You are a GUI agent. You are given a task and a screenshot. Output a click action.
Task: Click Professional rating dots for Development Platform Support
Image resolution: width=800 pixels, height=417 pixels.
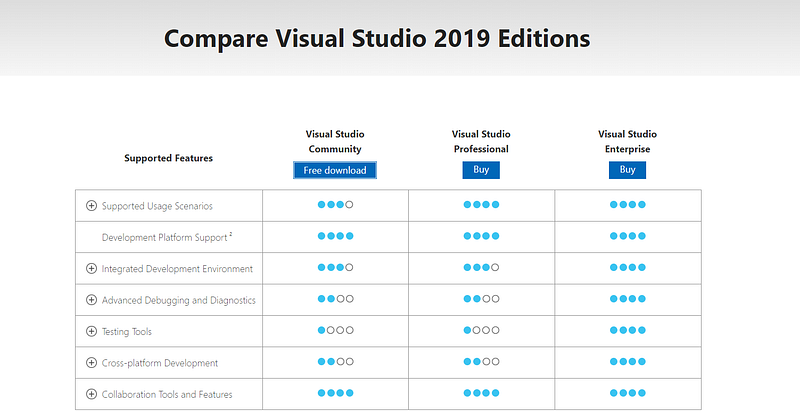coord(481,236)
